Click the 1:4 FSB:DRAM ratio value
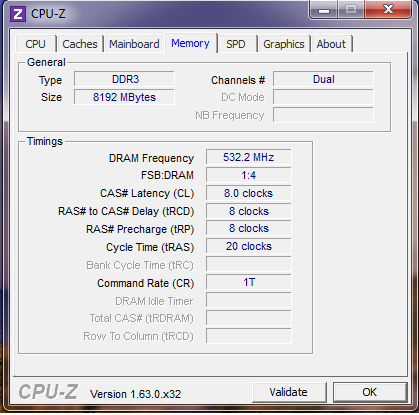 click(x=249, y=175)
